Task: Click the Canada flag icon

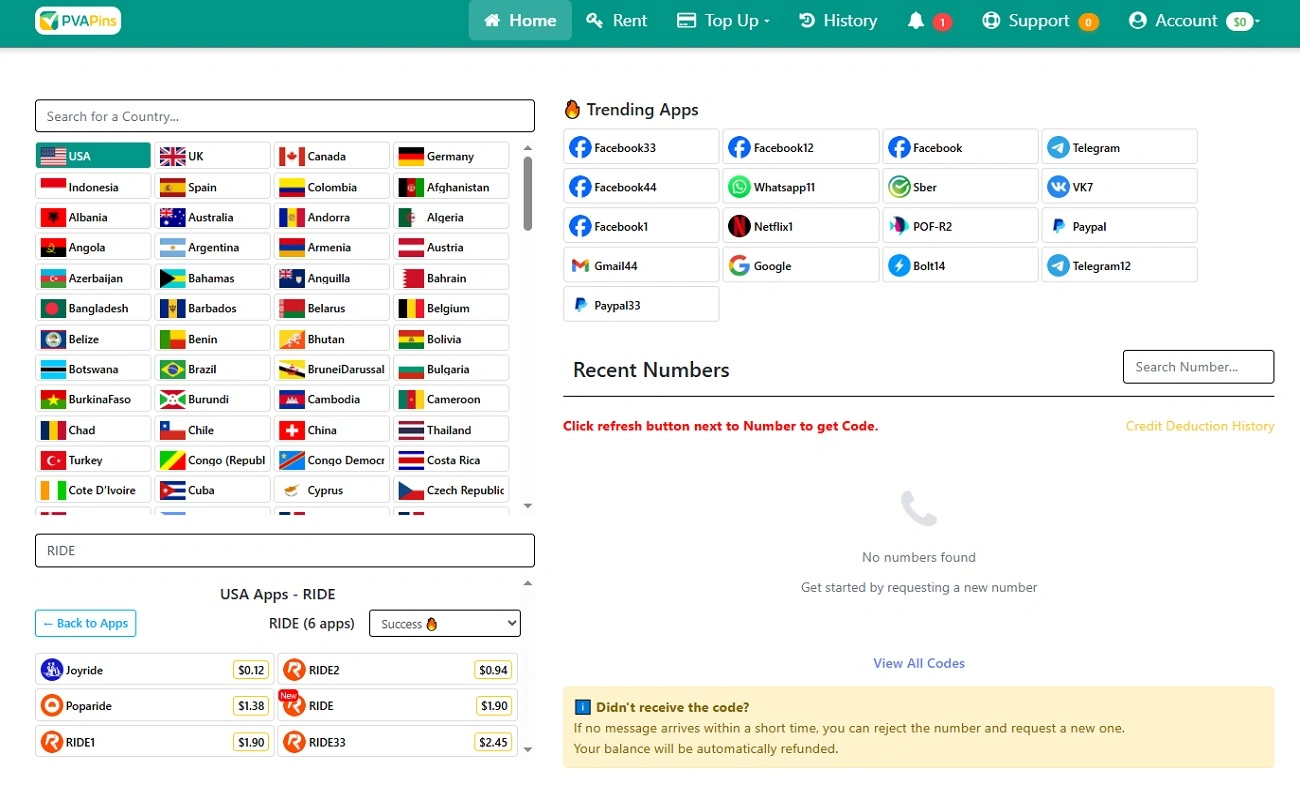Action: click(291, 156)
